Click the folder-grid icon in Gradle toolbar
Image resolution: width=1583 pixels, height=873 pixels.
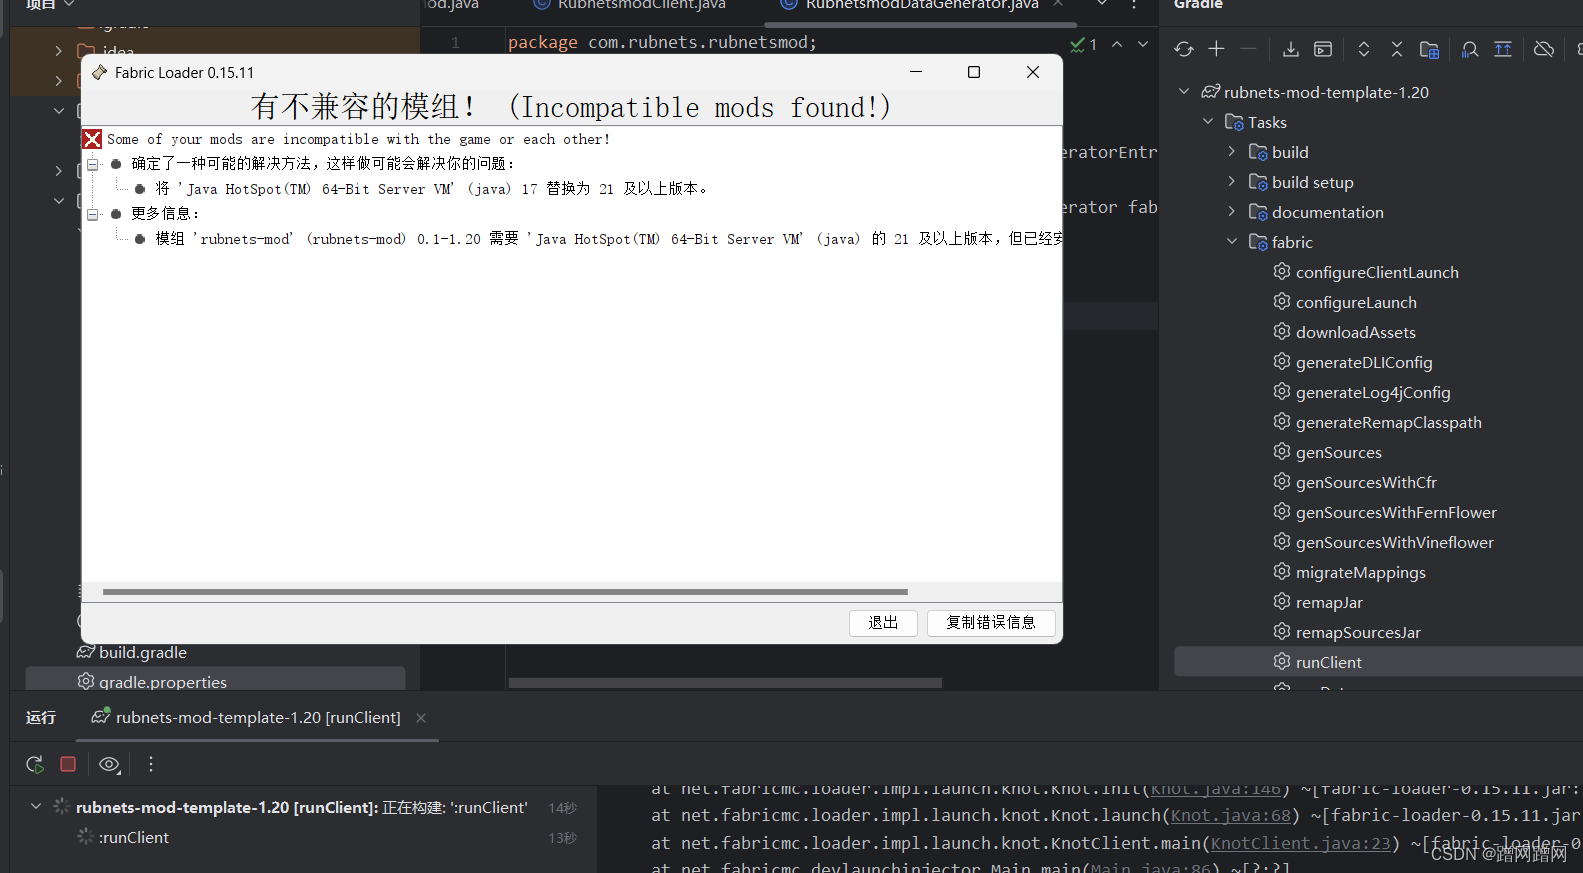[x=1429, y=49]
